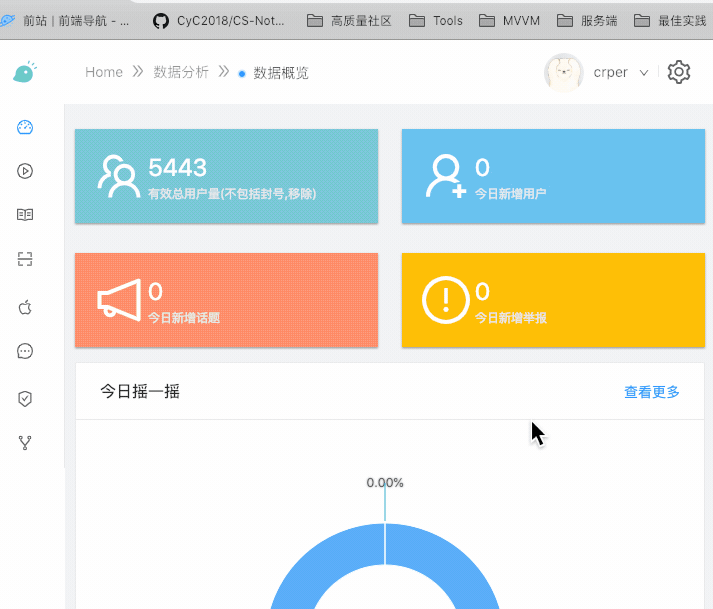Click the 今日新增举报 card label
This screenshot has width=713, height=609.
click(511, 317)
